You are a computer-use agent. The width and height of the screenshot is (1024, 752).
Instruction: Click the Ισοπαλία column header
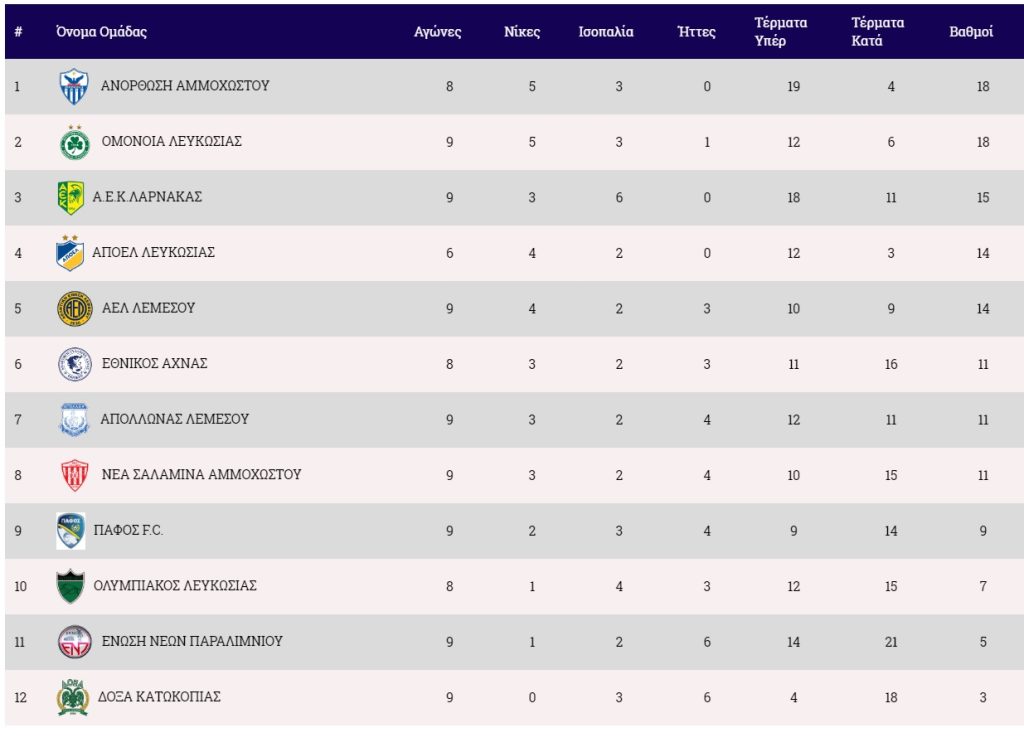click(606, 32)
